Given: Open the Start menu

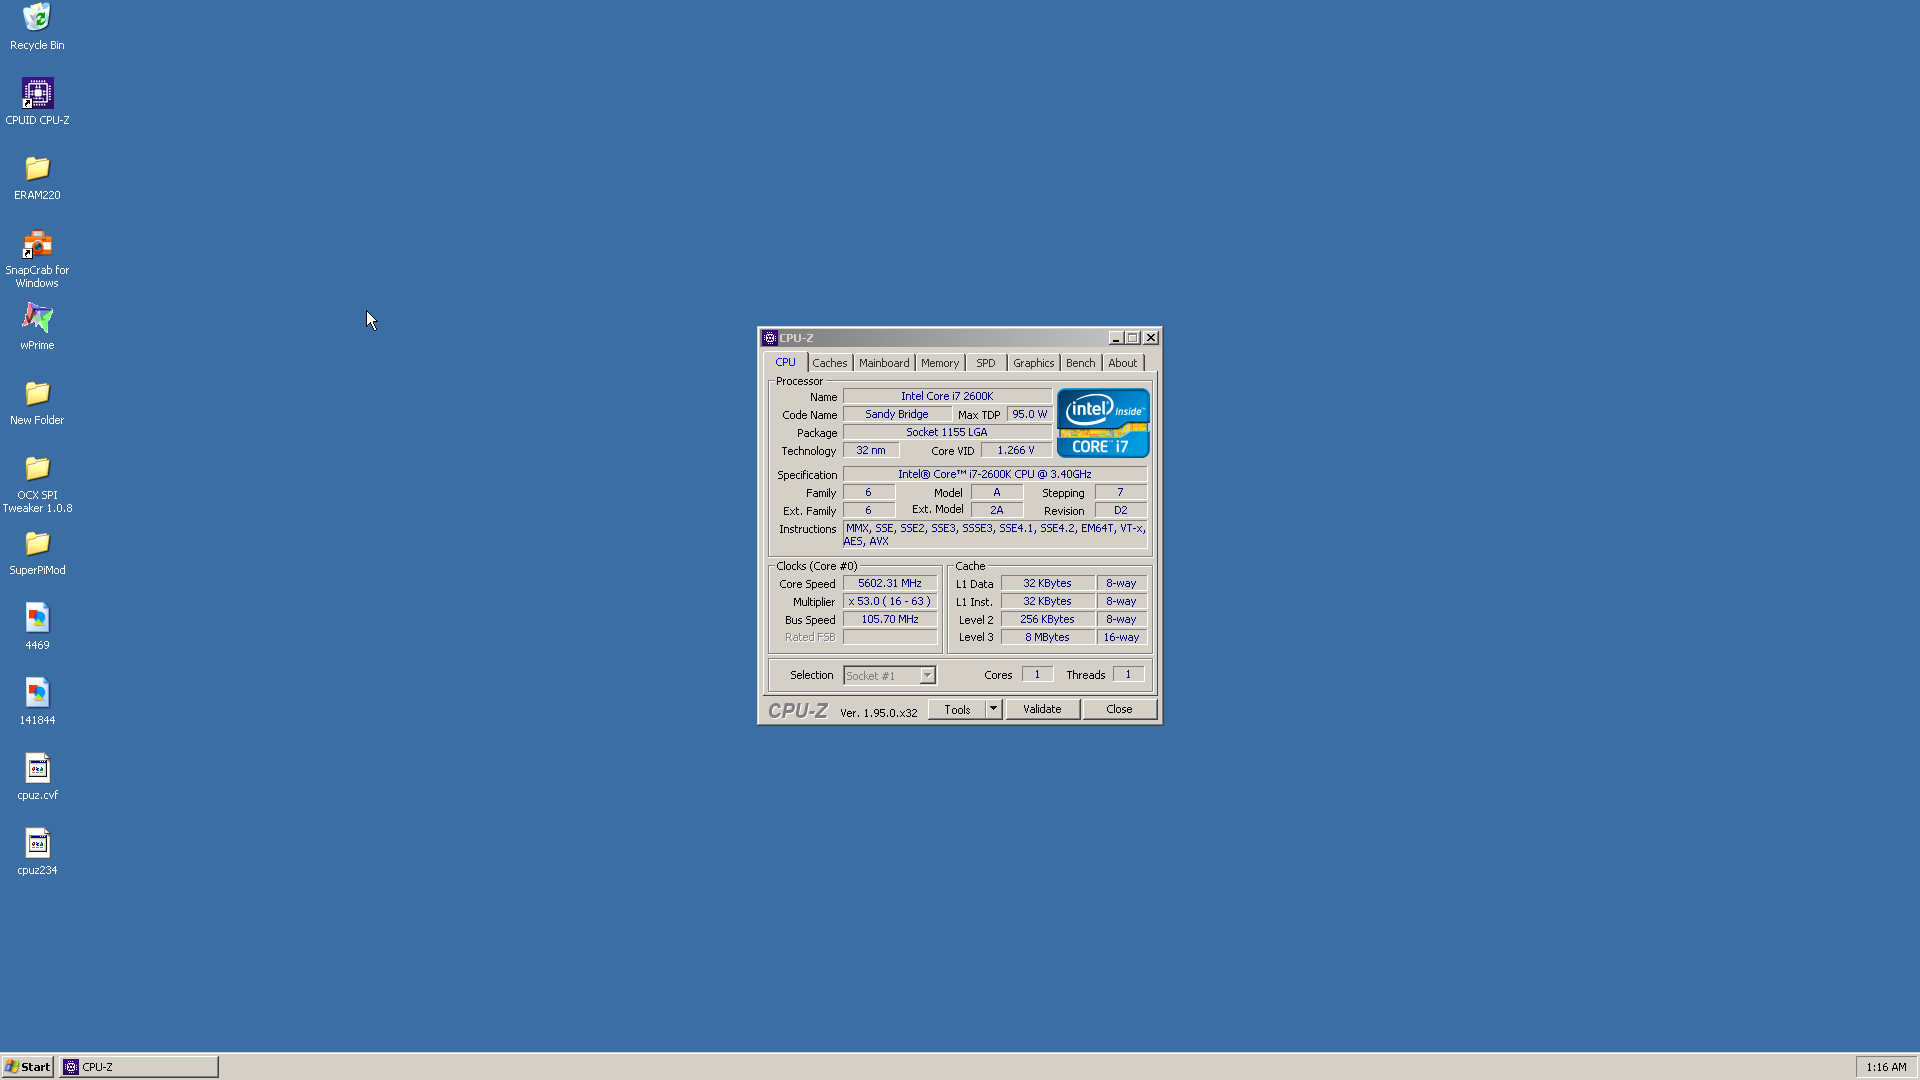Looking at the screenshot, I should (28, 1067).
